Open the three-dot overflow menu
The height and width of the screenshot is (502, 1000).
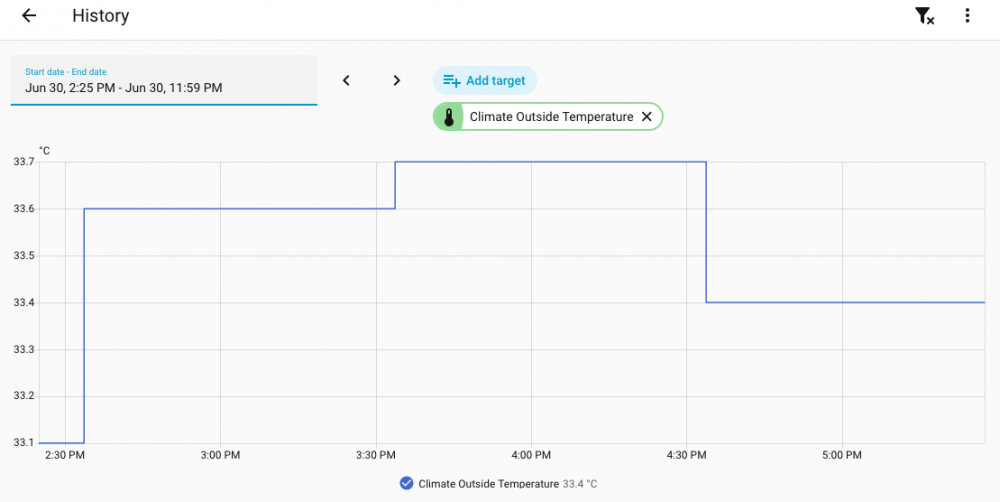(x=967, y=16)
